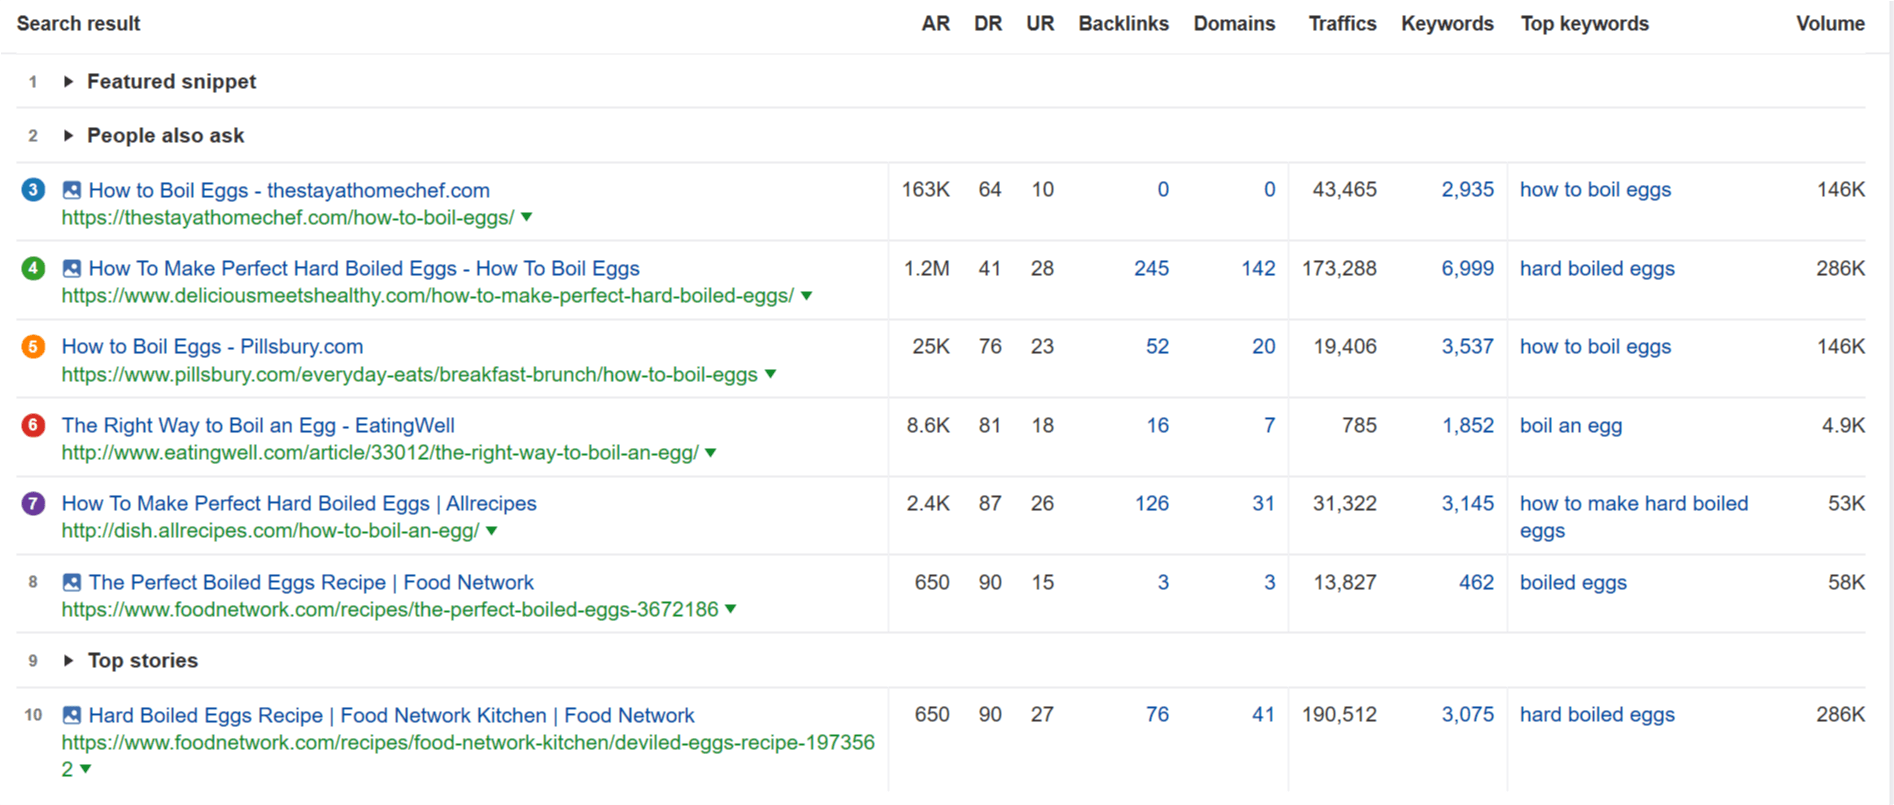Open URL dropdown for eatingwell.com
Image resolution: width=1894 pixels, height=805 pixels.
pyautogui.click(x=711, y=453)
